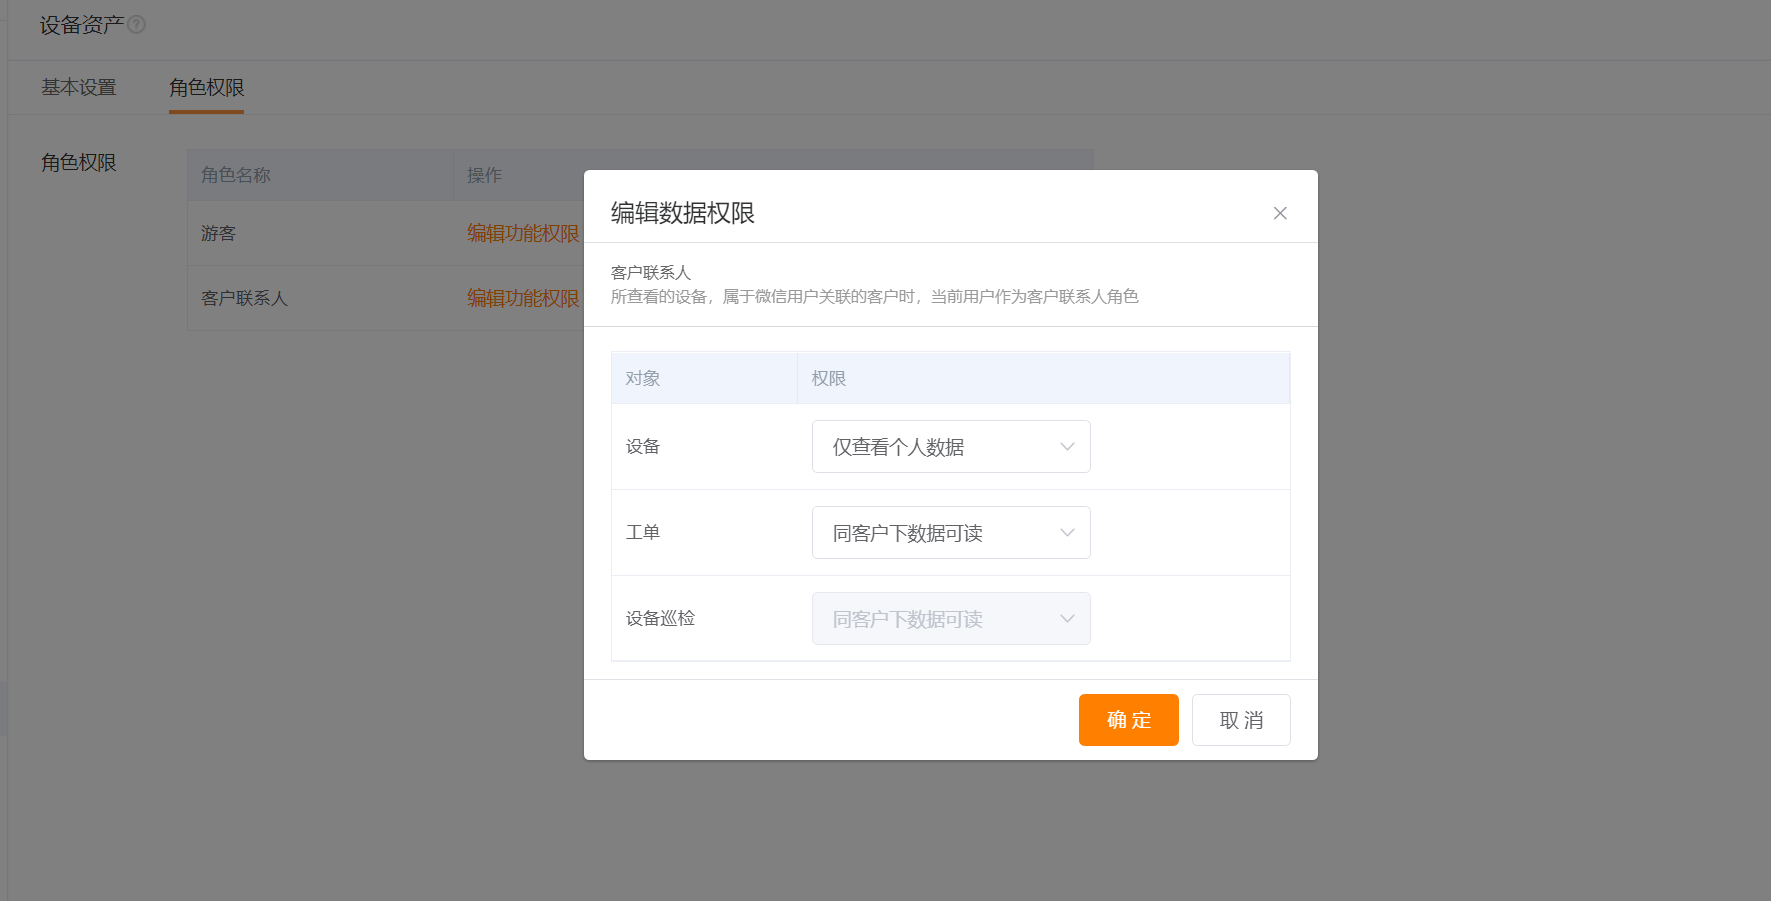Click the arrow in 工单 row dropdown

point(1067,533)
